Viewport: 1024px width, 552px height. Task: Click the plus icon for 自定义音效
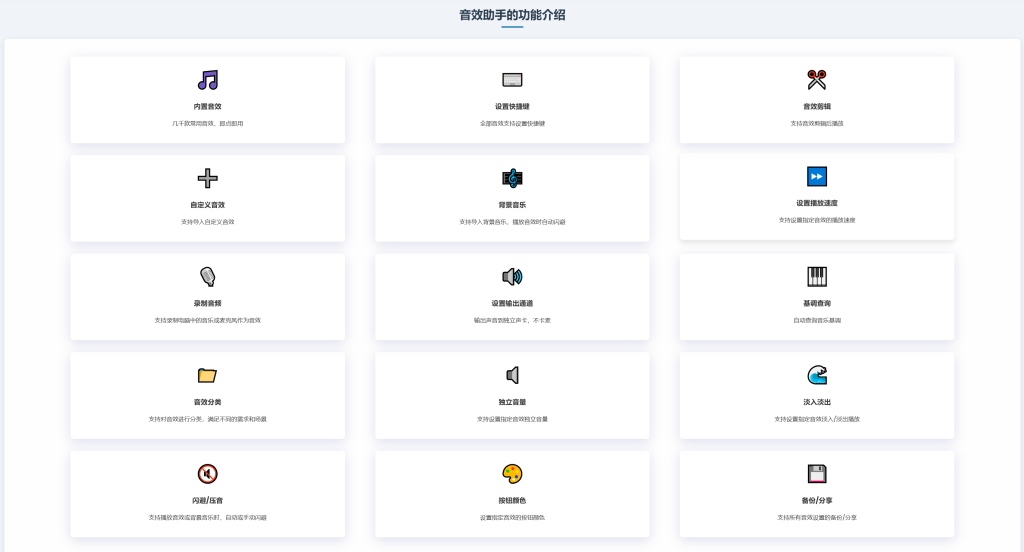[x=207, y=178]
